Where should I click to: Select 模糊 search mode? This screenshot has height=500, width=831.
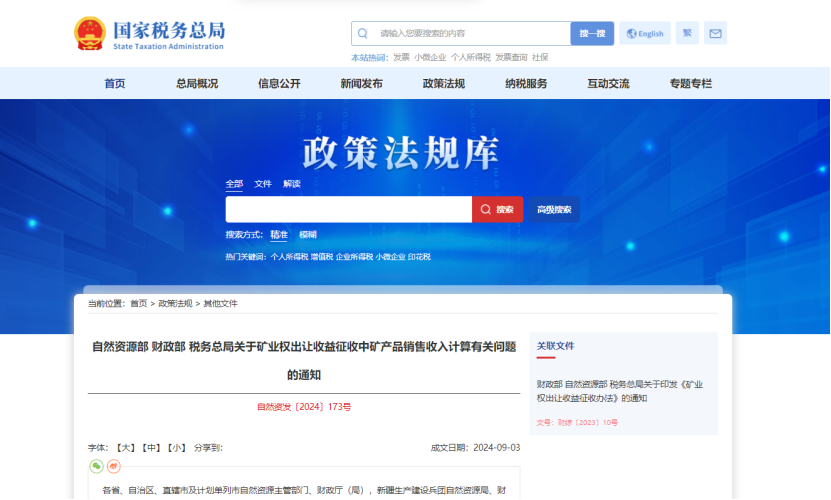[x=307, y=234]
